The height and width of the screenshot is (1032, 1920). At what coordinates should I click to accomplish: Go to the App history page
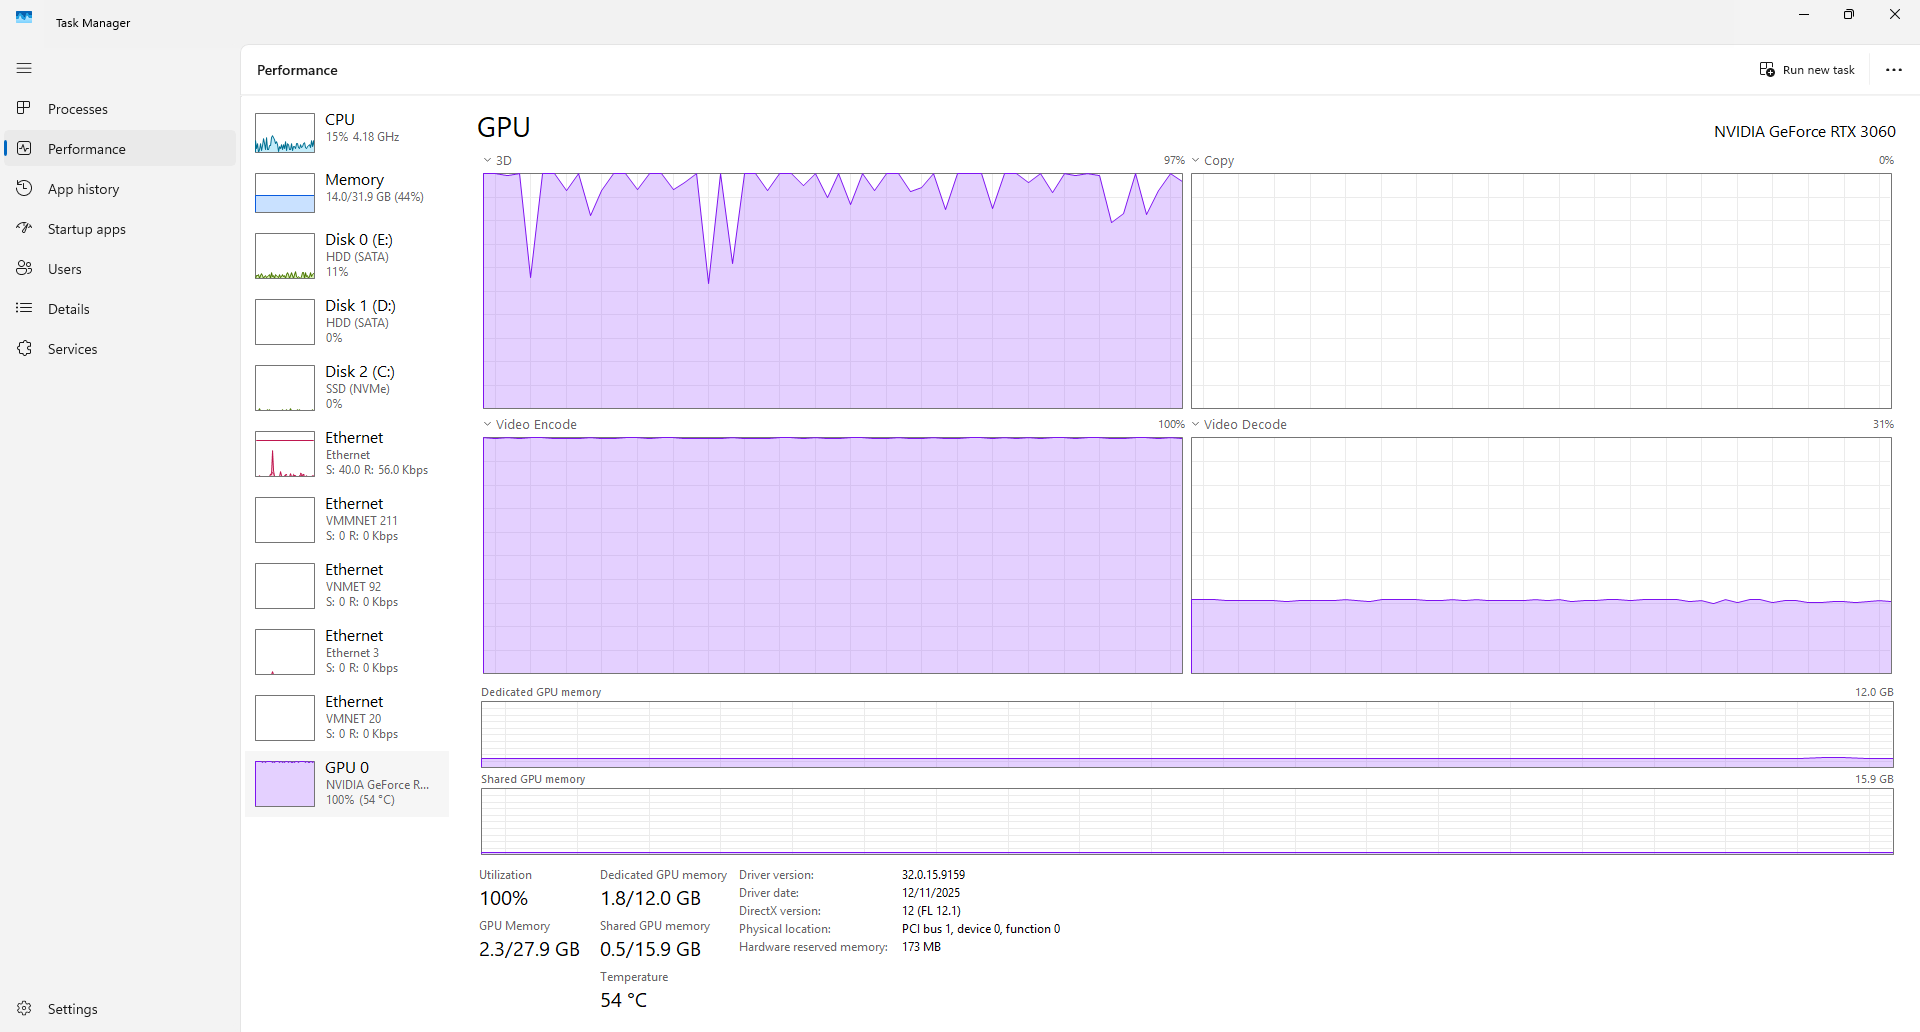(120, 188)
